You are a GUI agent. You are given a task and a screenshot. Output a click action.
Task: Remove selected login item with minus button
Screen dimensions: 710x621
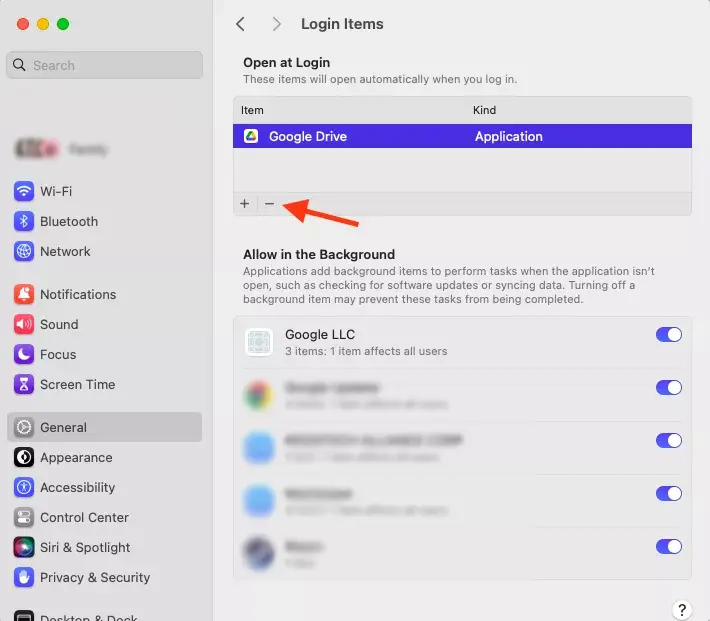pos(269,204)
